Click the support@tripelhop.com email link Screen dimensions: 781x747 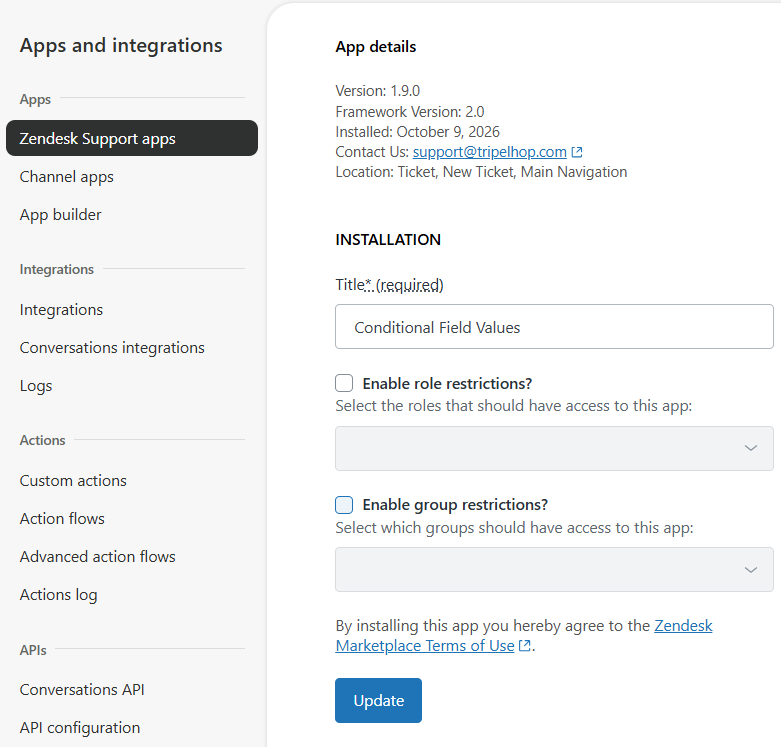(490, 151)
